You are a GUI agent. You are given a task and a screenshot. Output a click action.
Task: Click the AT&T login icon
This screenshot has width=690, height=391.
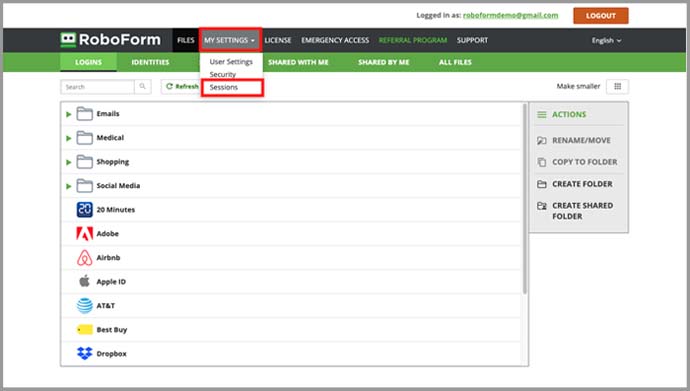[x=84, y=306]
